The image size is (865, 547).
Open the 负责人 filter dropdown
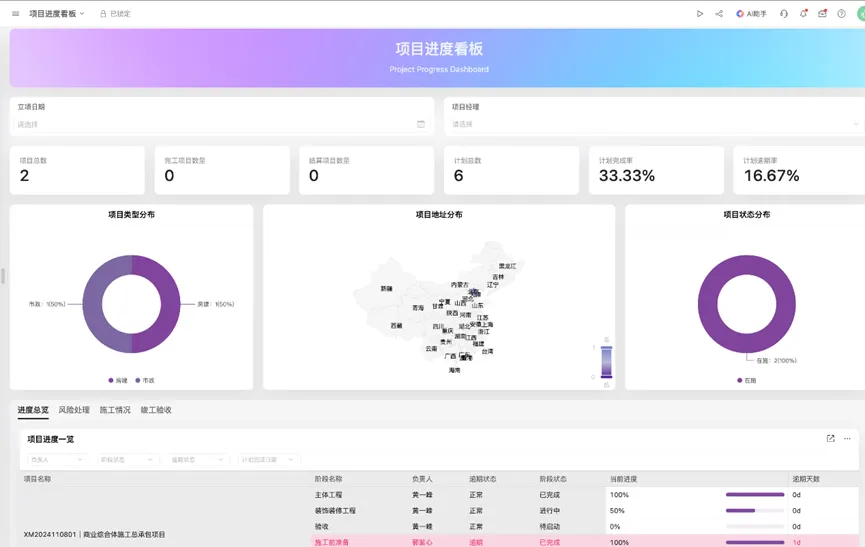[x=57, y=459]
